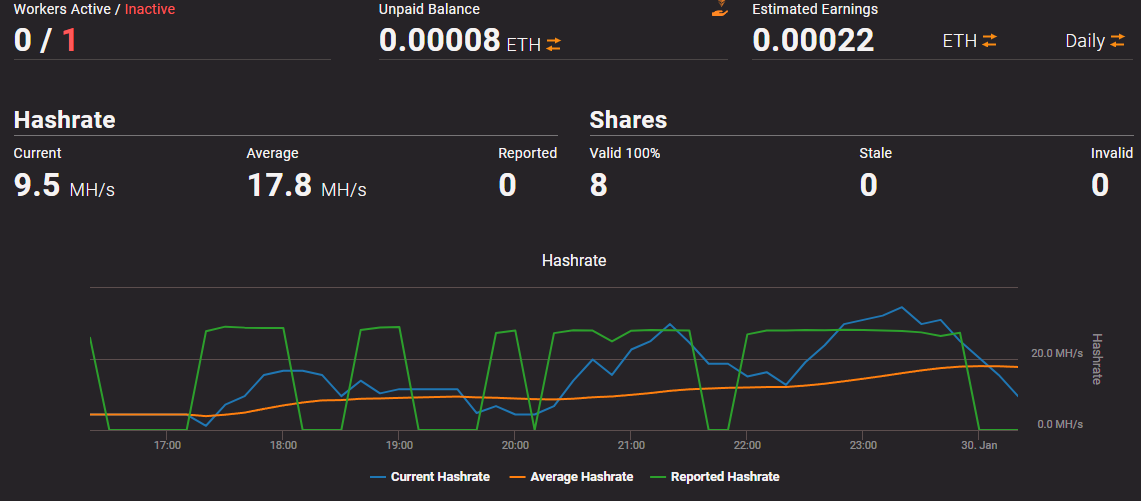
Task: Click the payout hand icon above Unpaid Balance
Action: (720, 9)
